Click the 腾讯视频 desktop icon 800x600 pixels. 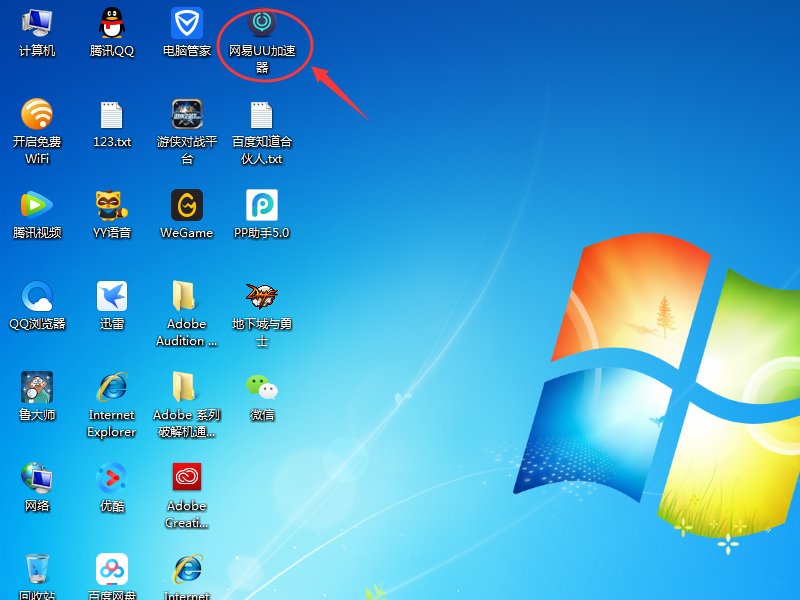(x=37, y=206)
